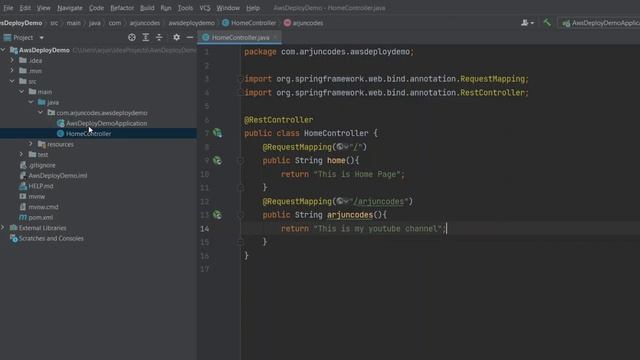Open the View menu
640x360 pixels.
(x=43, y=8)
